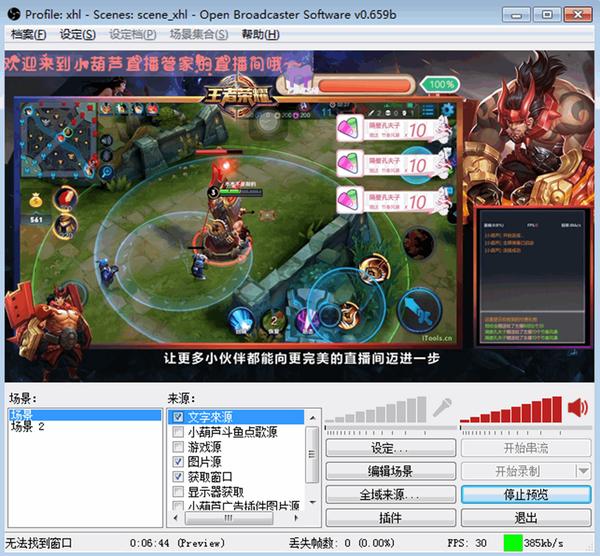
Task: Click the stream preview area
Action: click(299, 216)
